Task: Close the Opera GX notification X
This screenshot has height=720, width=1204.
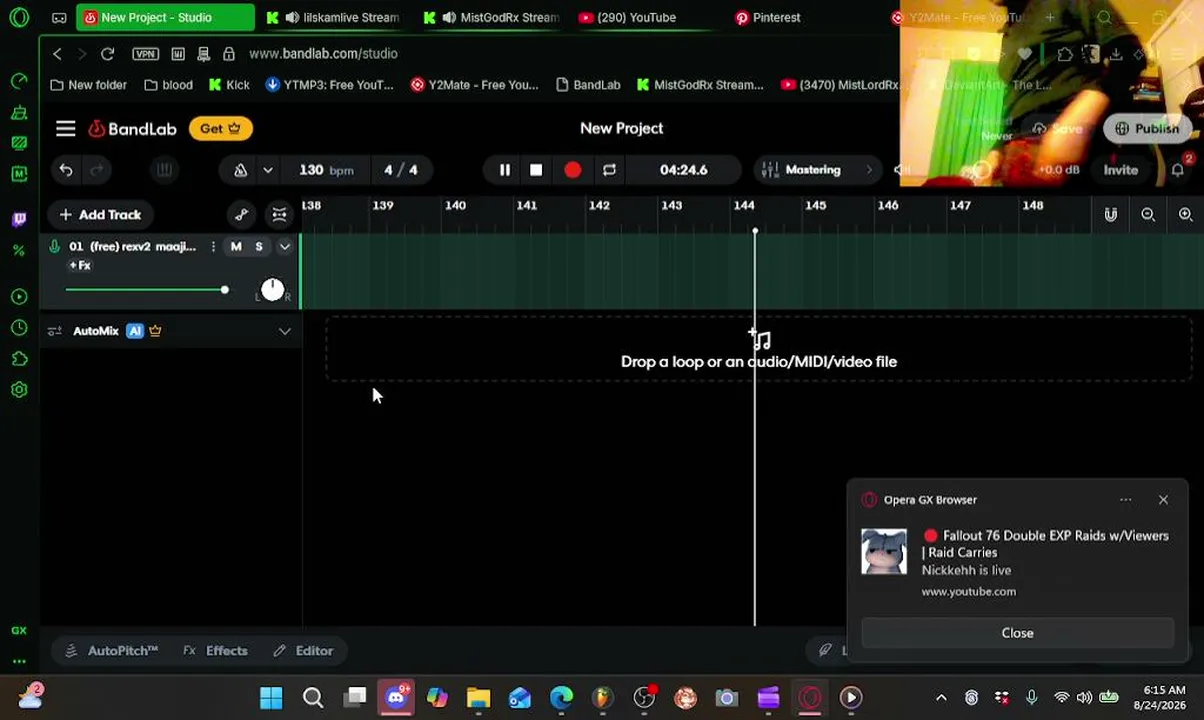Action: 1163,500
